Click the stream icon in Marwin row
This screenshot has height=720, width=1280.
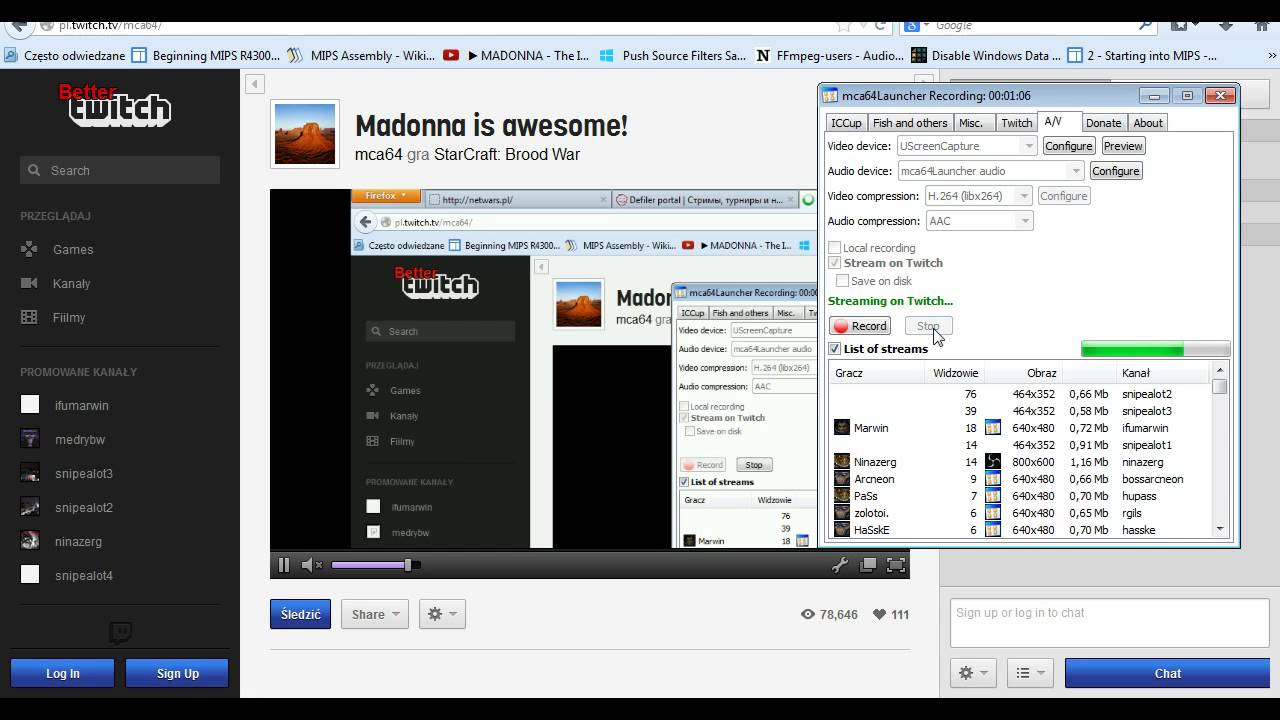click(993, 427)
